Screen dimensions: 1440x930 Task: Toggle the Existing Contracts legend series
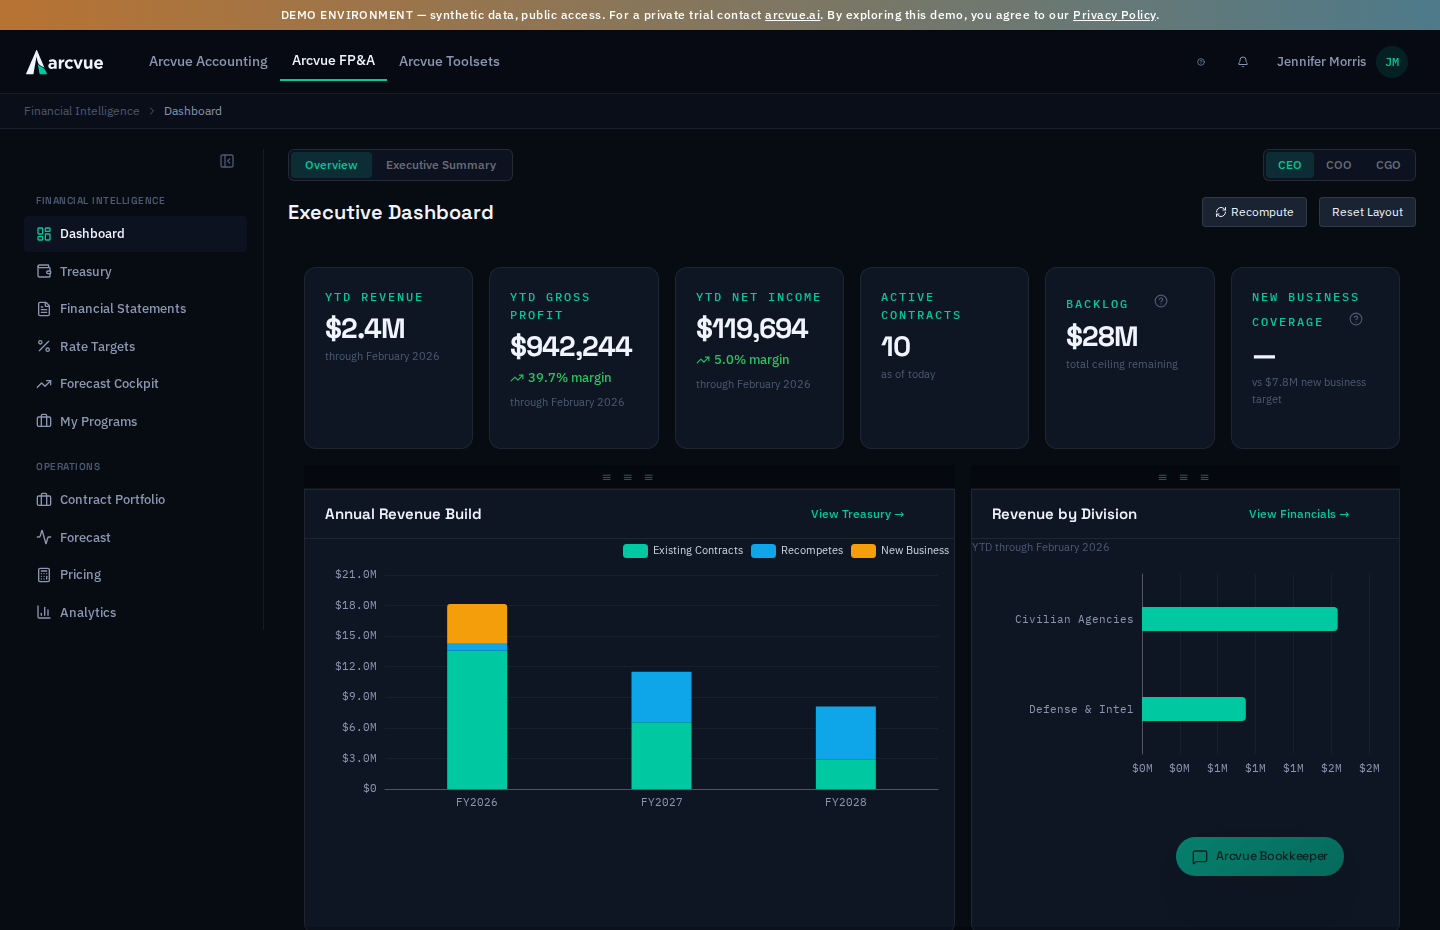click(683, 551)
